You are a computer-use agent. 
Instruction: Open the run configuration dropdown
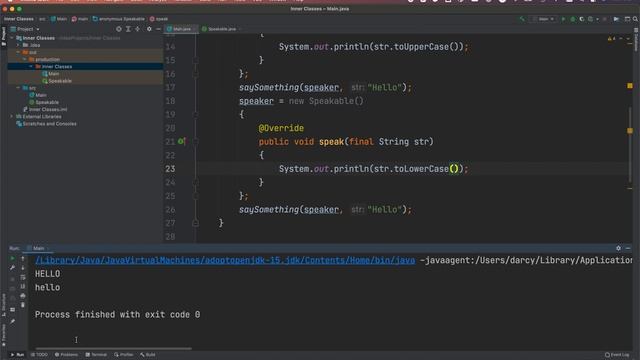pyautogui.click(x=544, y=19)
